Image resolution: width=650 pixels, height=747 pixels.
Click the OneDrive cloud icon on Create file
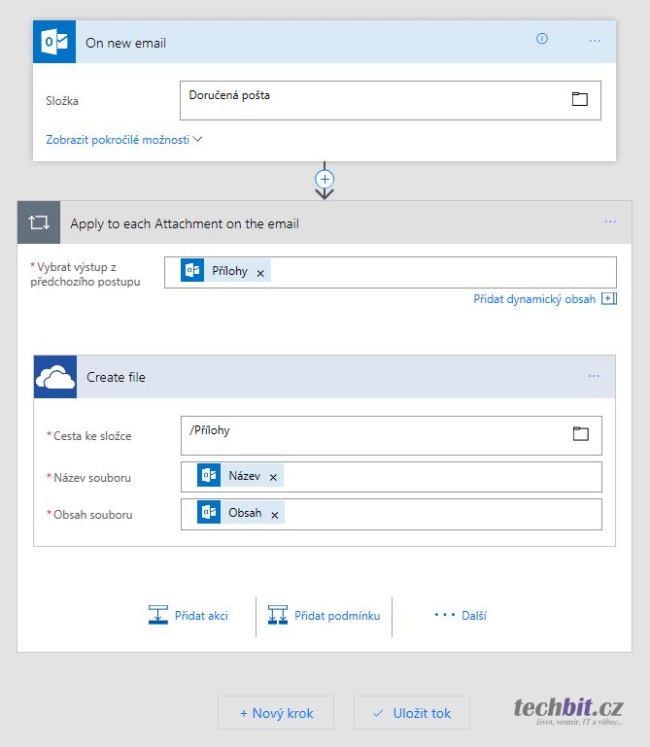[55, 377]
